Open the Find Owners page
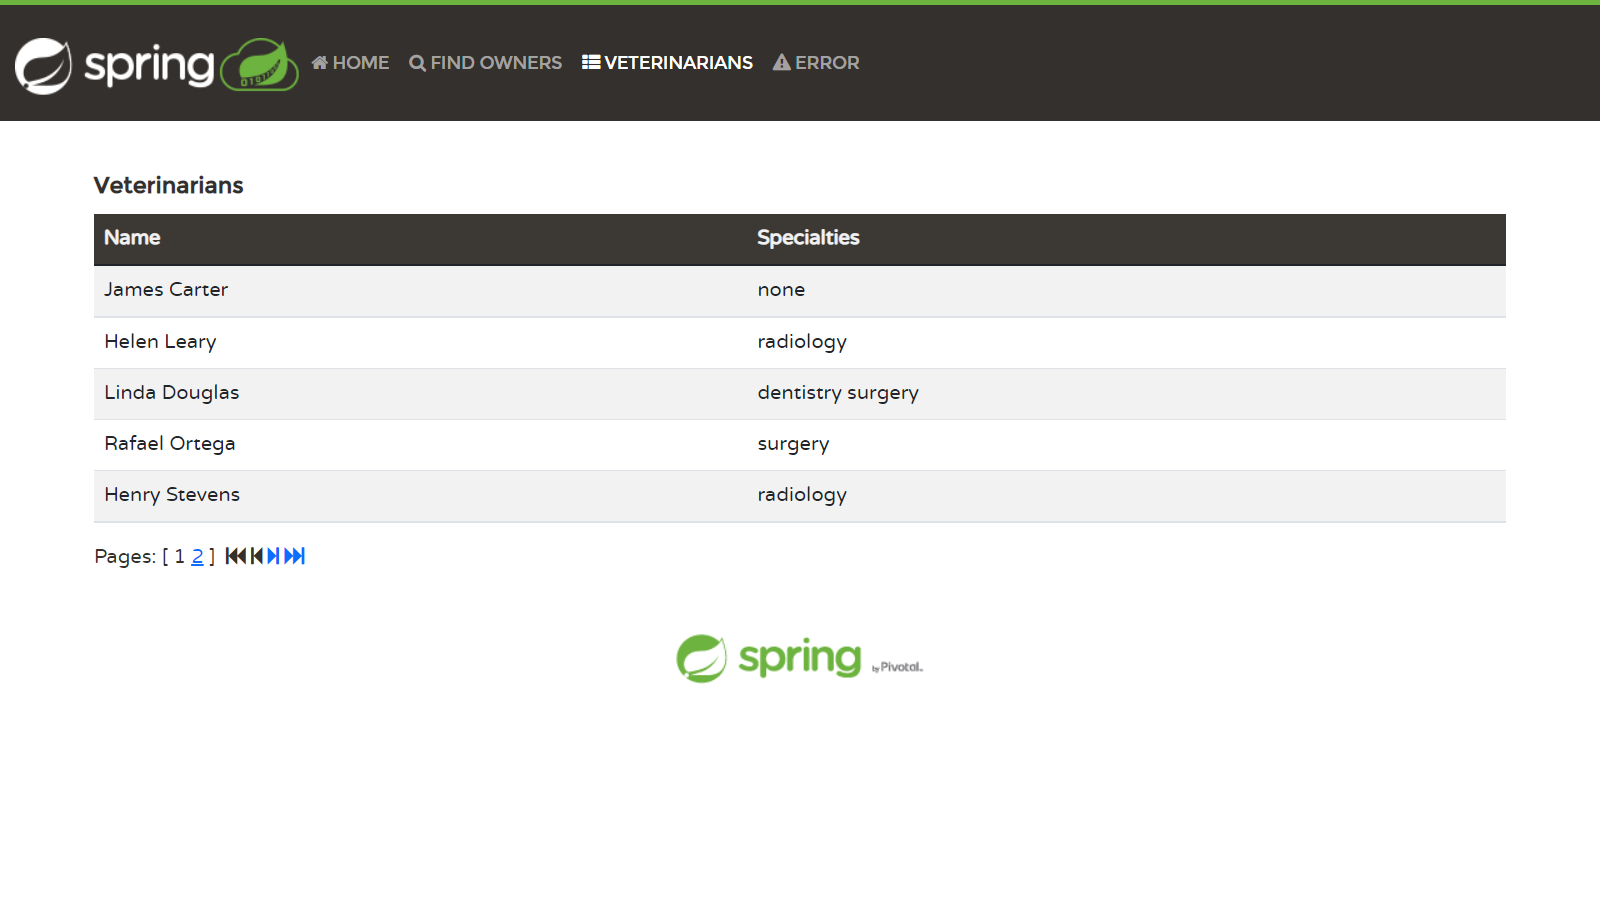 [x=486, y=63]
